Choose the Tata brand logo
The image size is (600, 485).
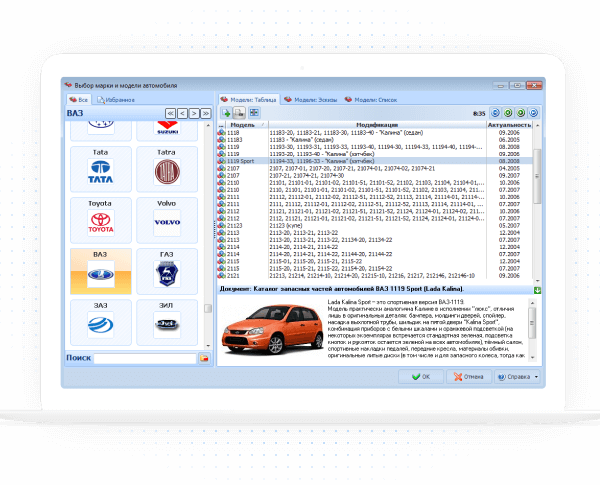pyautogui.click(x=101, y=172)
